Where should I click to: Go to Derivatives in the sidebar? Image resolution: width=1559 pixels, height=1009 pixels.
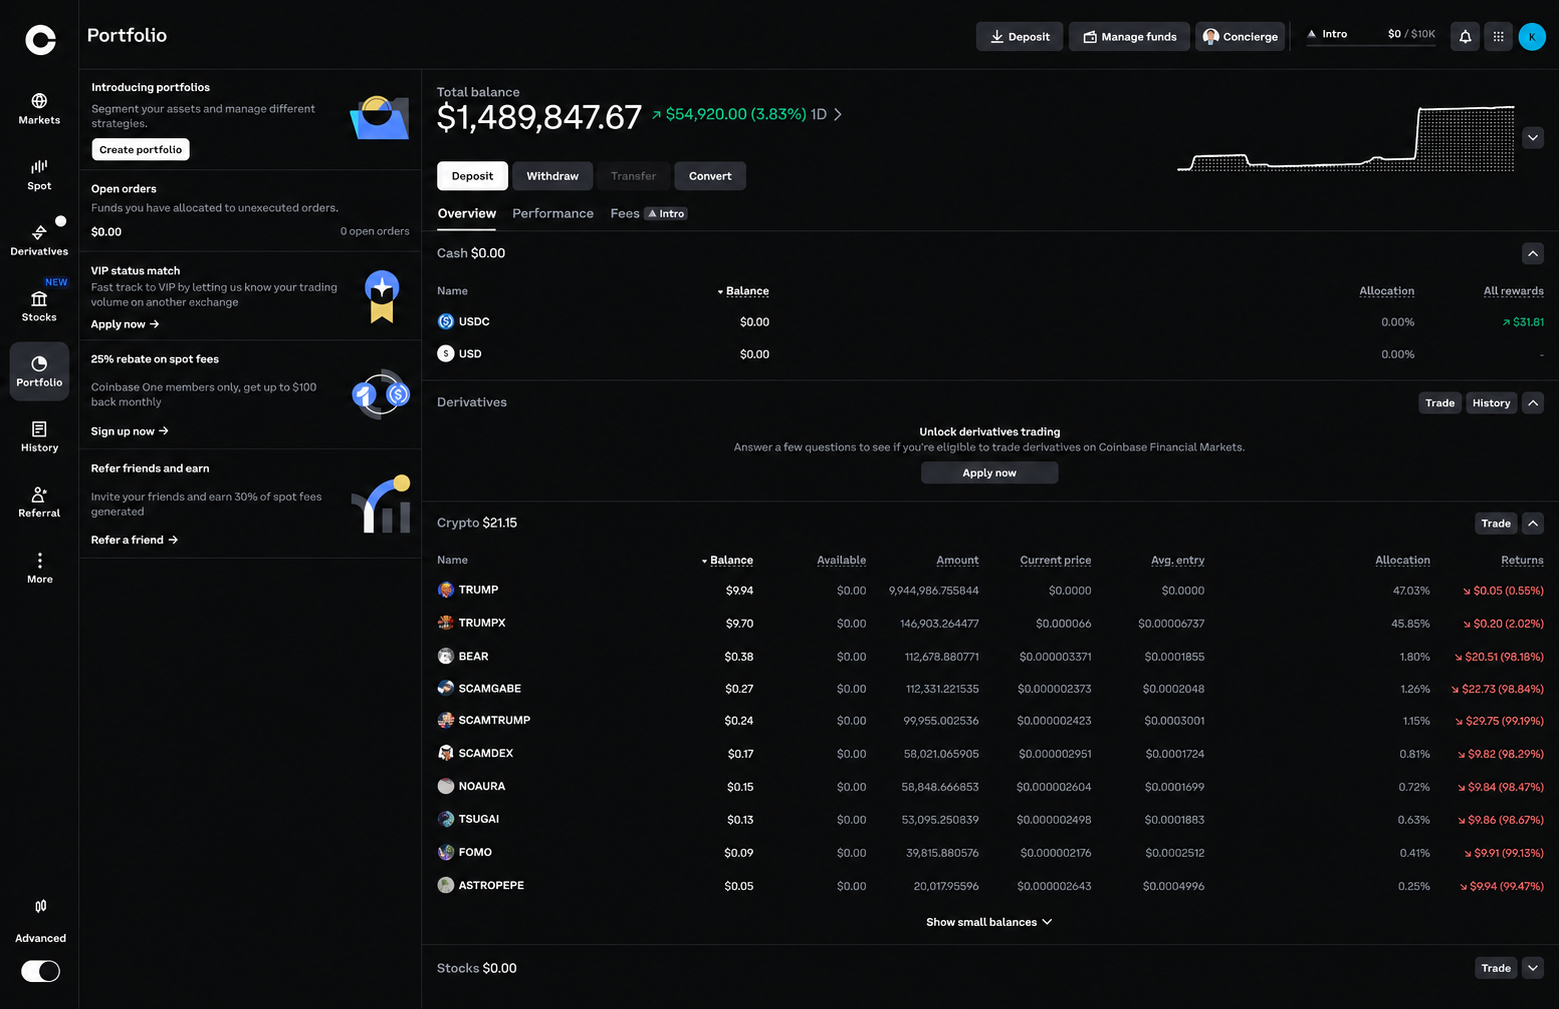(x=39, y=240)
